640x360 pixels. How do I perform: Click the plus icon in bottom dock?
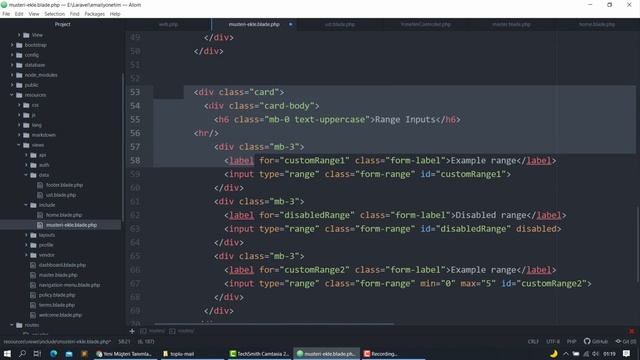[x=132, y=331]
